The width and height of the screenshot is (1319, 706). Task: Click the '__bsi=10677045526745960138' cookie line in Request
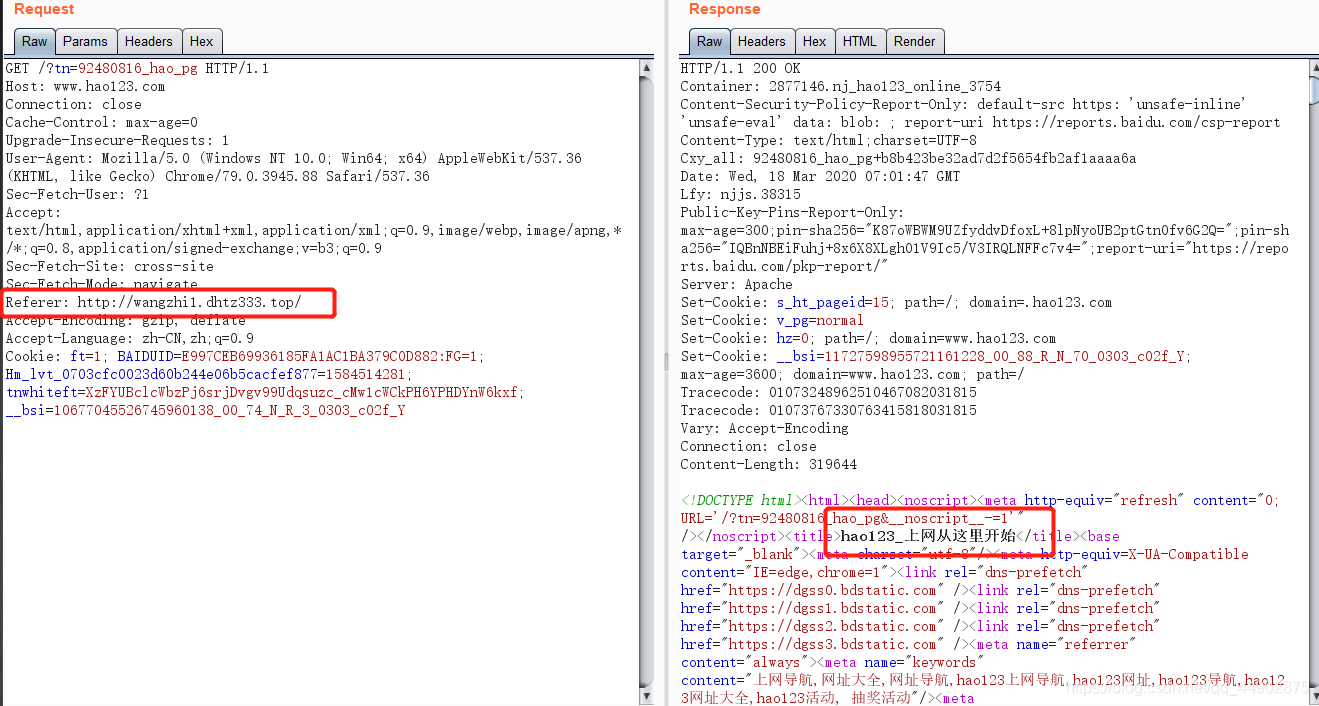pos(205,410)
